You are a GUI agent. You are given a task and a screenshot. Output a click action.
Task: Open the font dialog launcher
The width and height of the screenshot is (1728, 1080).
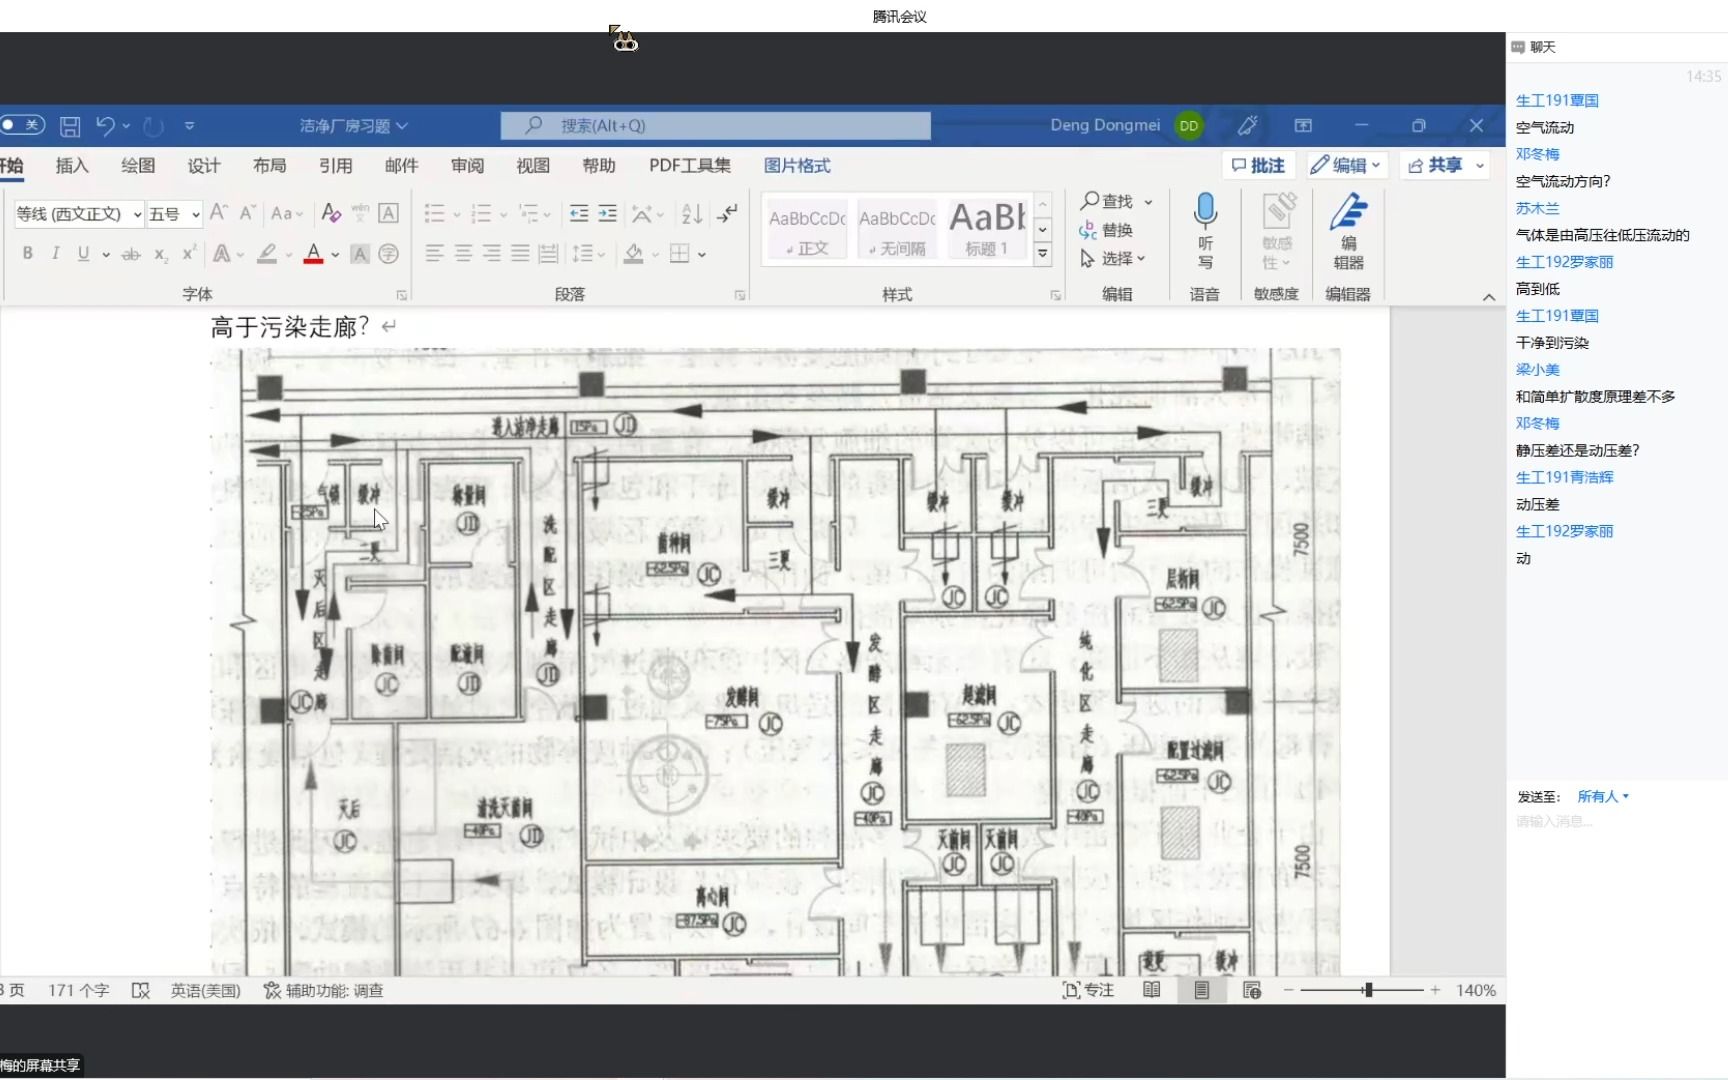click(402, 295)
